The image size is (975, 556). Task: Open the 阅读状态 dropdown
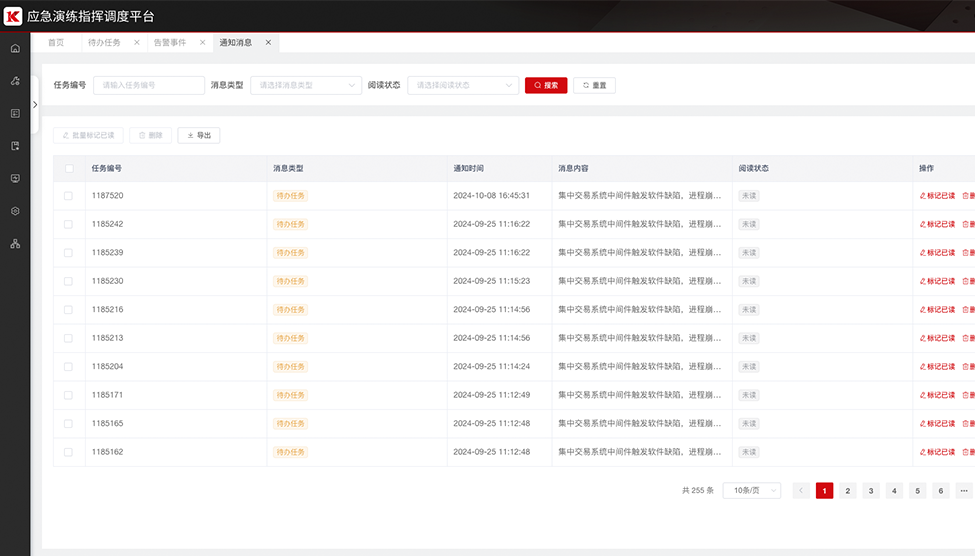pyautogui.click(x=463, y=85)
